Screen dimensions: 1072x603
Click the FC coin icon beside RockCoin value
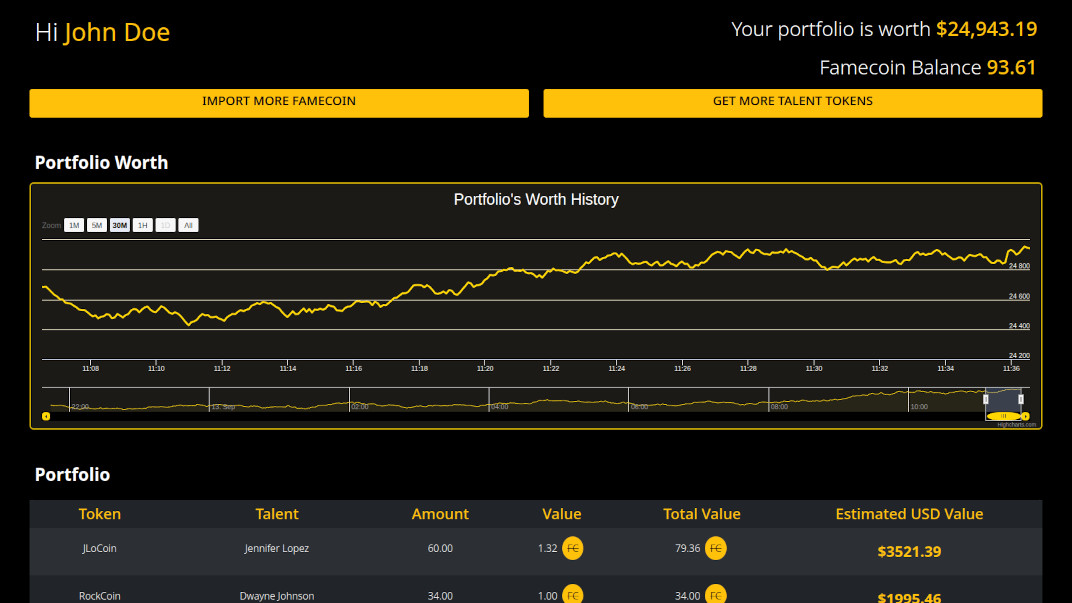pos(575,594)
